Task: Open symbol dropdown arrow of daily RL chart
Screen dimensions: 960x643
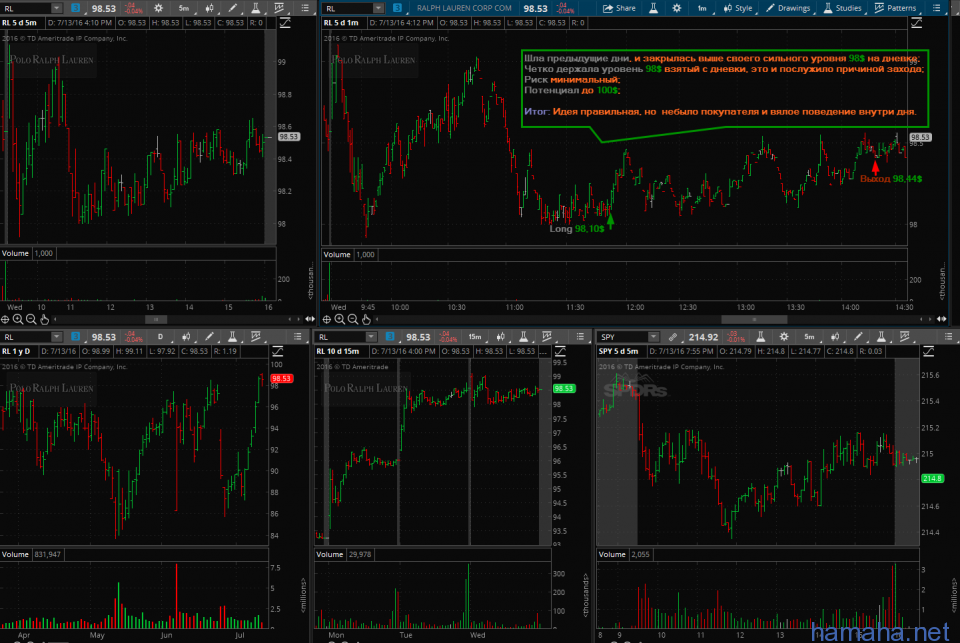Action: point(56,337)
